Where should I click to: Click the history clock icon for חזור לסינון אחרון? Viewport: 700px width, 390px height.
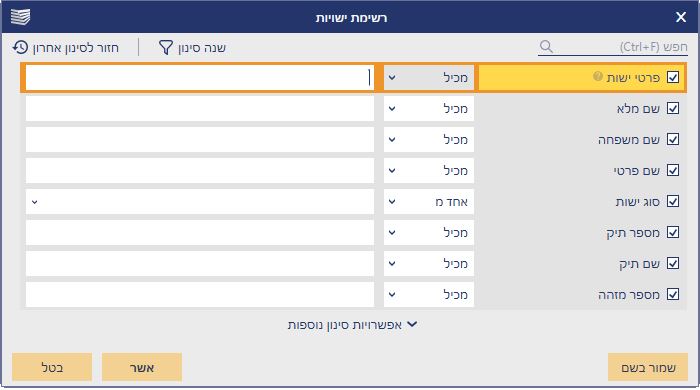[x=20, y=47]
